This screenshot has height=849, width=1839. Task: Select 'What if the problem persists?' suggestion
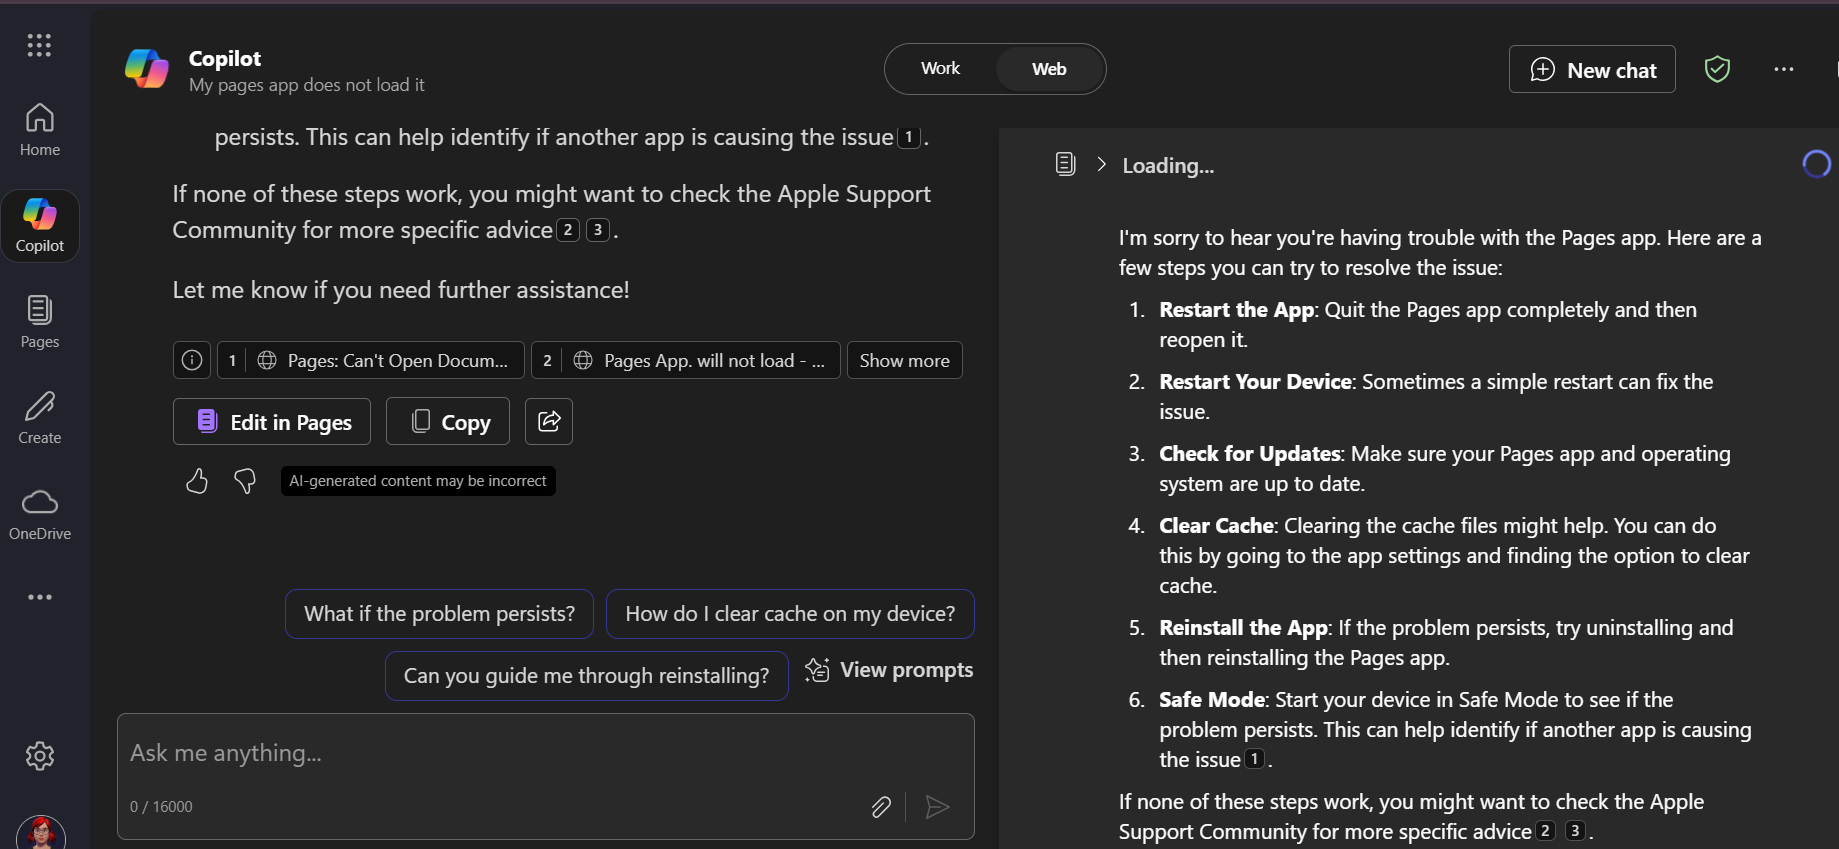(x=440, y=614)
